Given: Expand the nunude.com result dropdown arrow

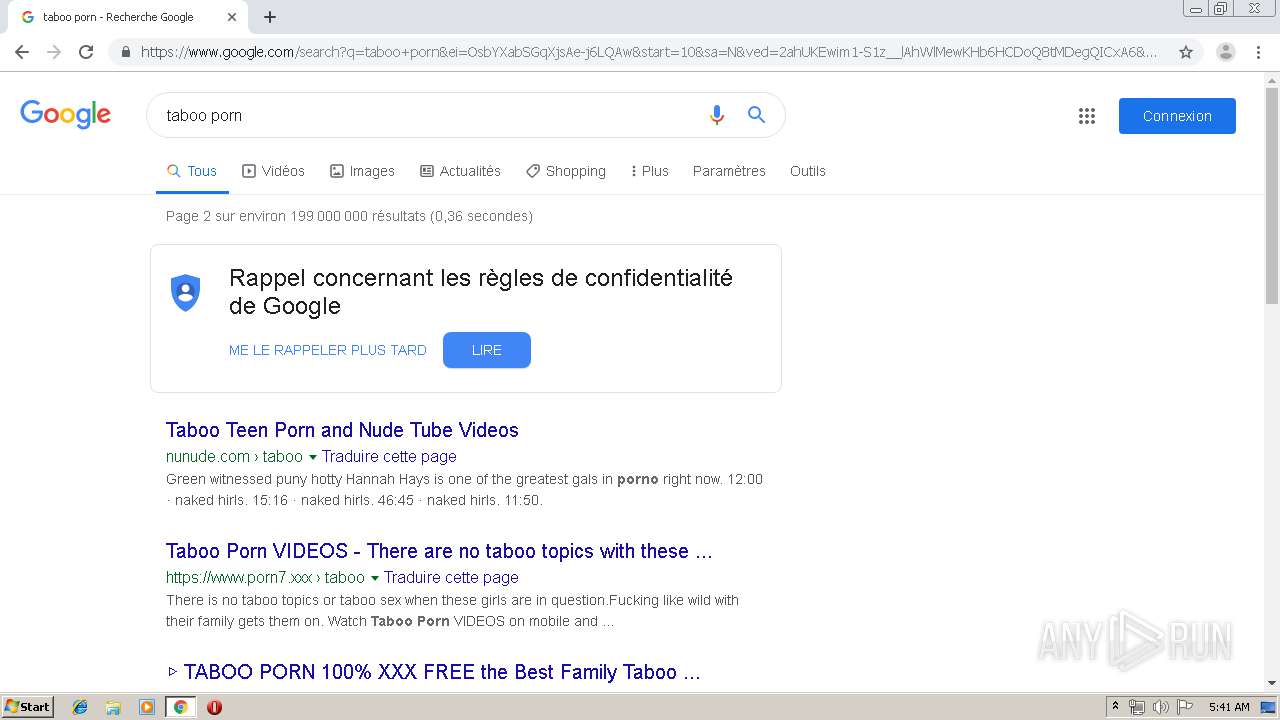Looking at the screenshot, I should (313, 457).
